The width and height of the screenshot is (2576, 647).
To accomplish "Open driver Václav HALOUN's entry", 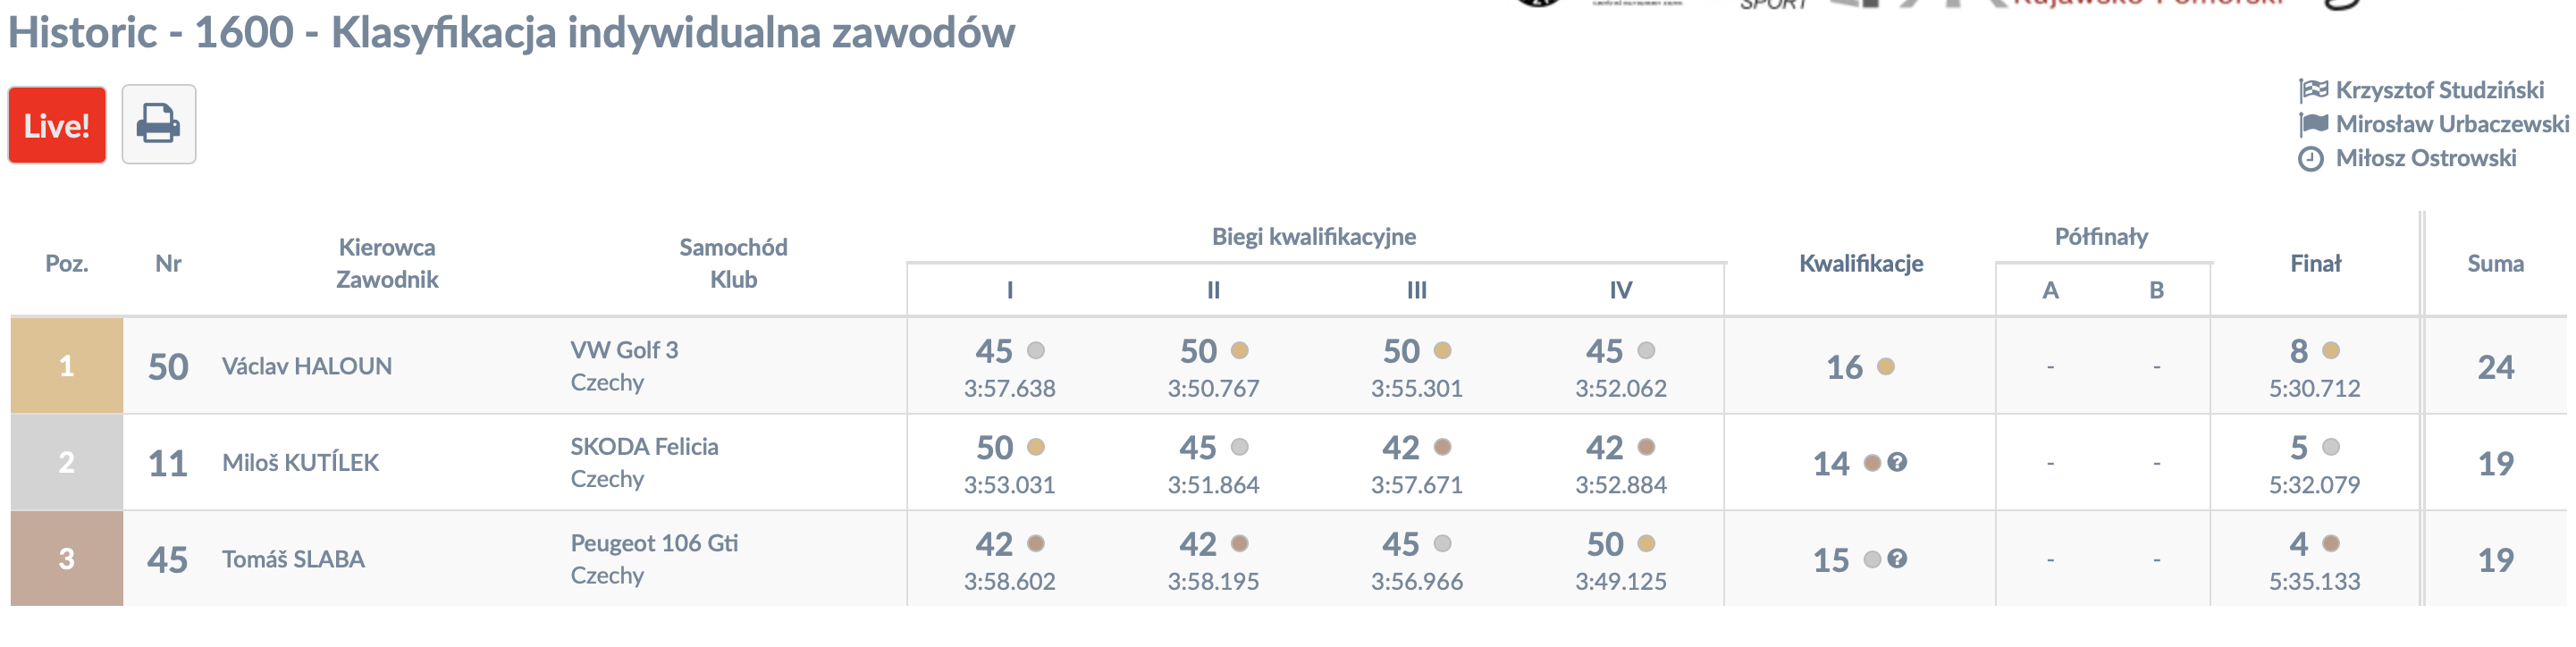I will coord(307,366).
